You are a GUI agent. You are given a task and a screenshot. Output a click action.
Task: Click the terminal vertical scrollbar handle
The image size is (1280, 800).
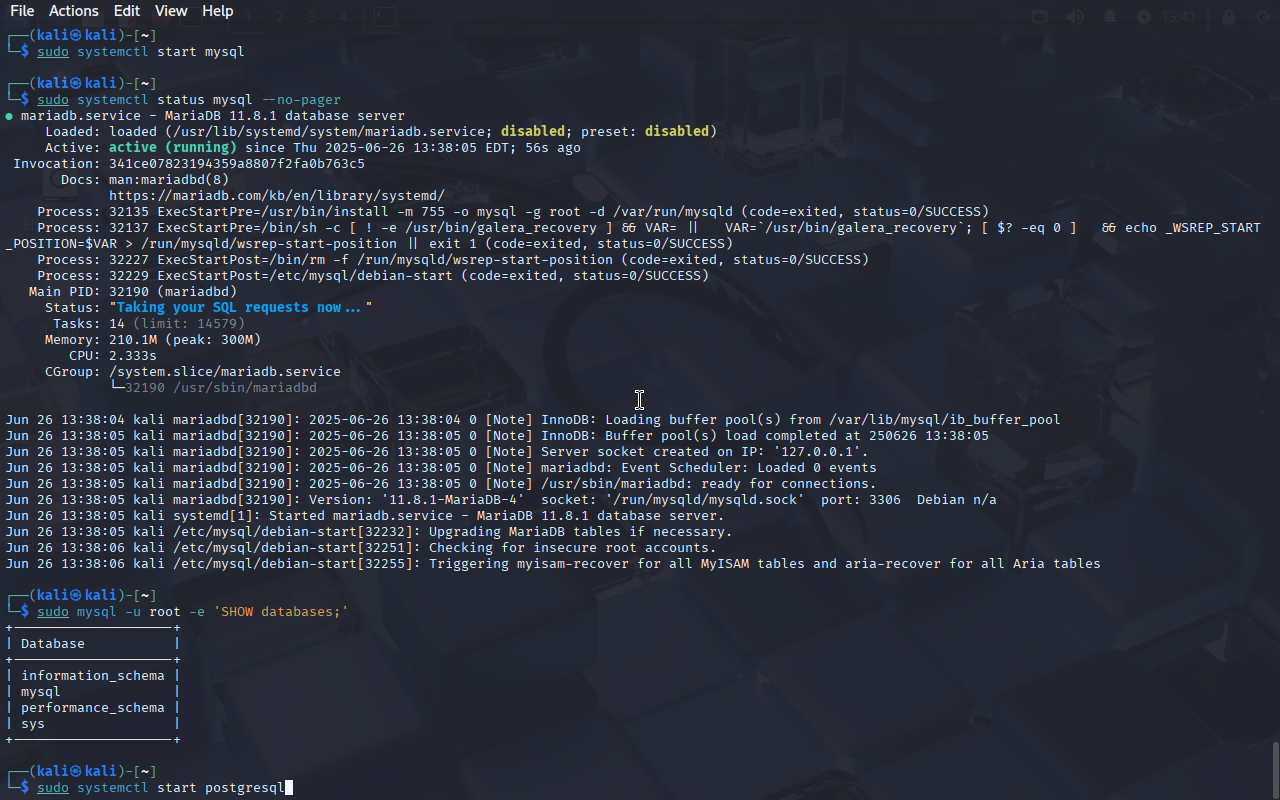[x=1275, y=769]
